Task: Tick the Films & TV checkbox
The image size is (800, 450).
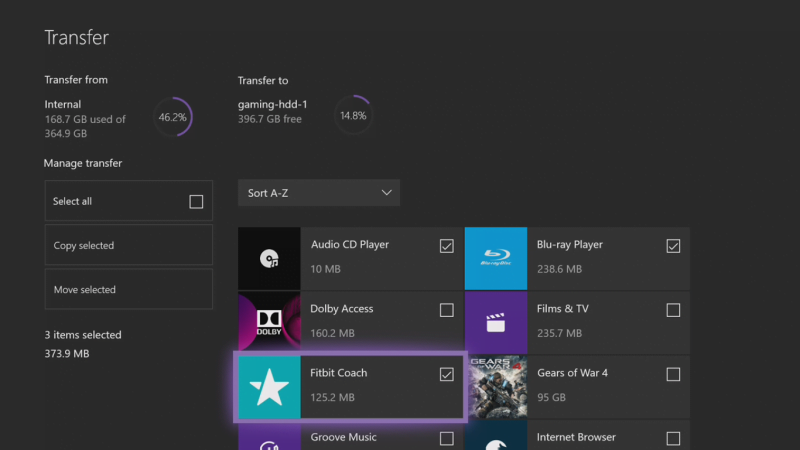Action: pyautogui.click(x=673, y=310)
